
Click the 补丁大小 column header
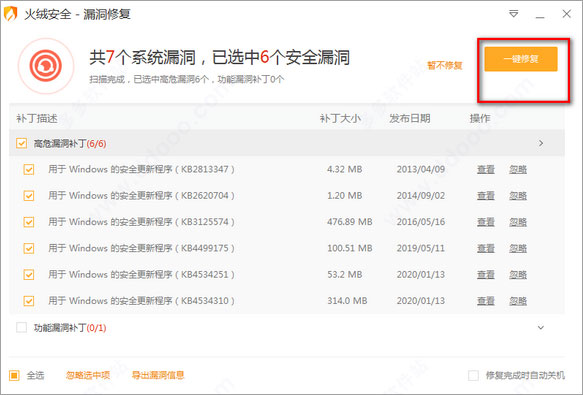pos(340,119)
